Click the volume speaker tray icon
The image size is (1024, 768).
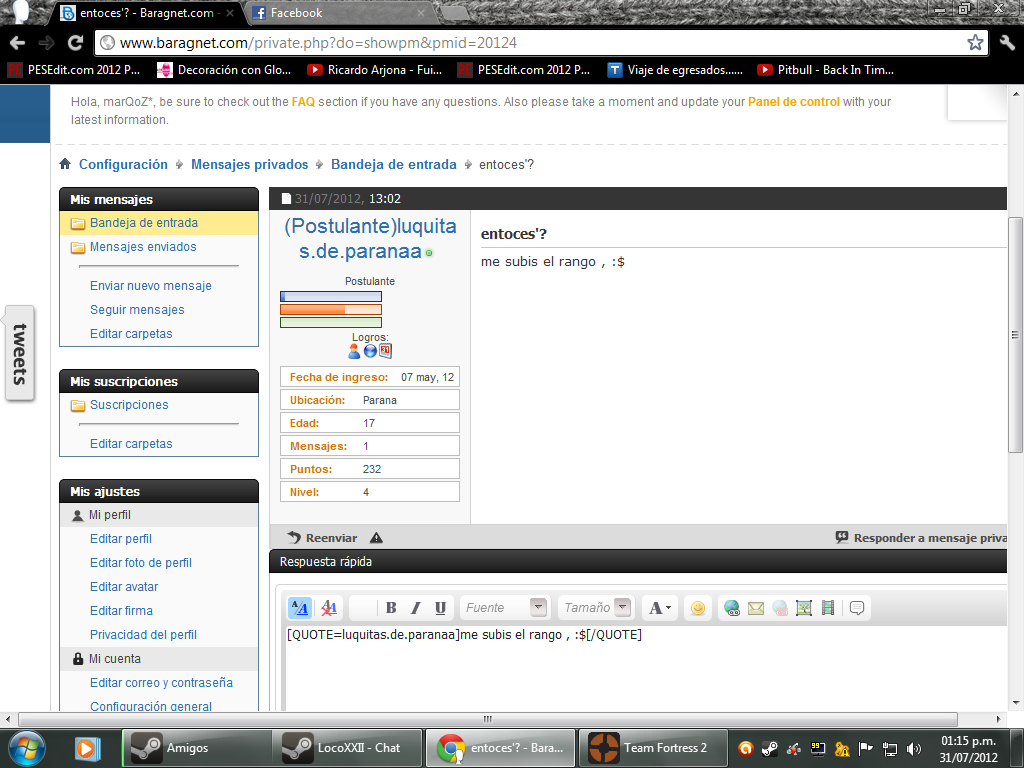[914, 748]
